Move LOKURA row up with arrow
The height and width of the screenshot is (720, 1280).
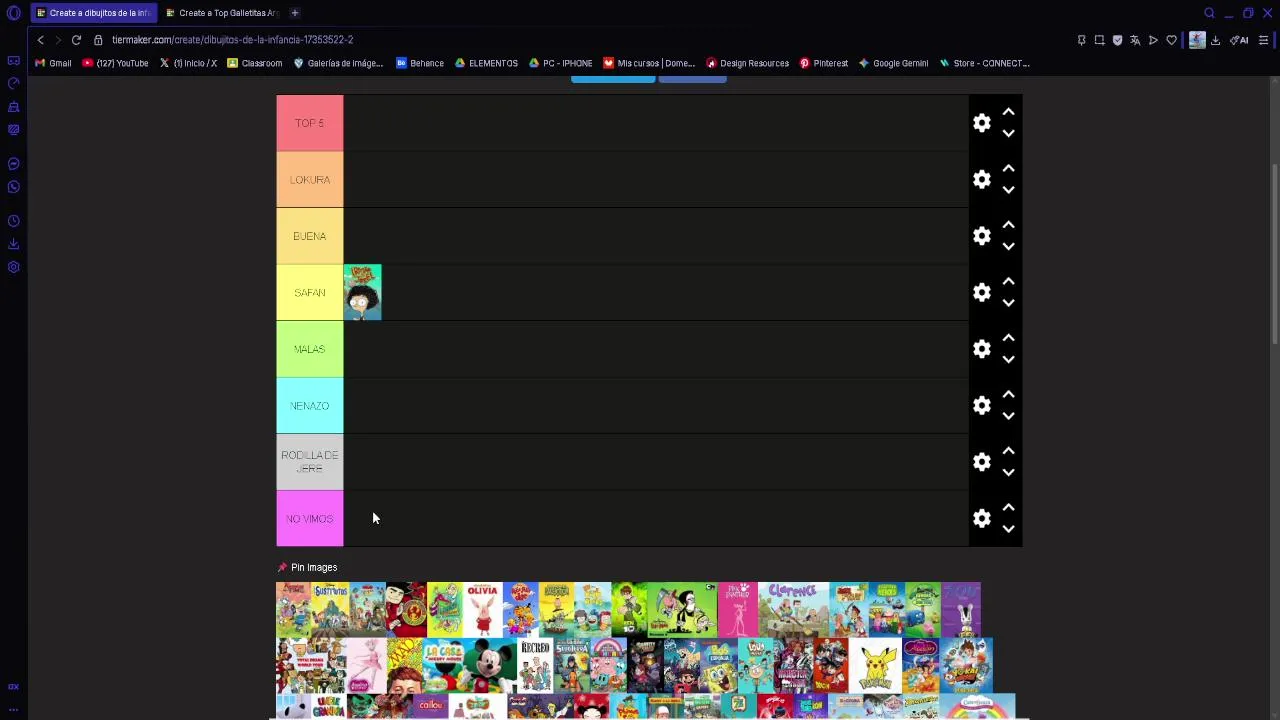tap(1008, 169)
